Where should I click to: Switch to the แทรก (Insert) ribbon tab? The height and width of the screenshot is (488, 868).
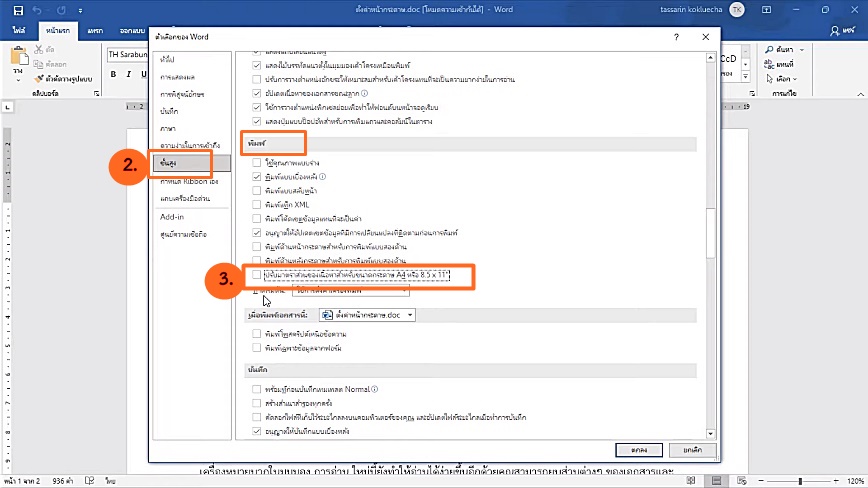[x=95, y=30]
